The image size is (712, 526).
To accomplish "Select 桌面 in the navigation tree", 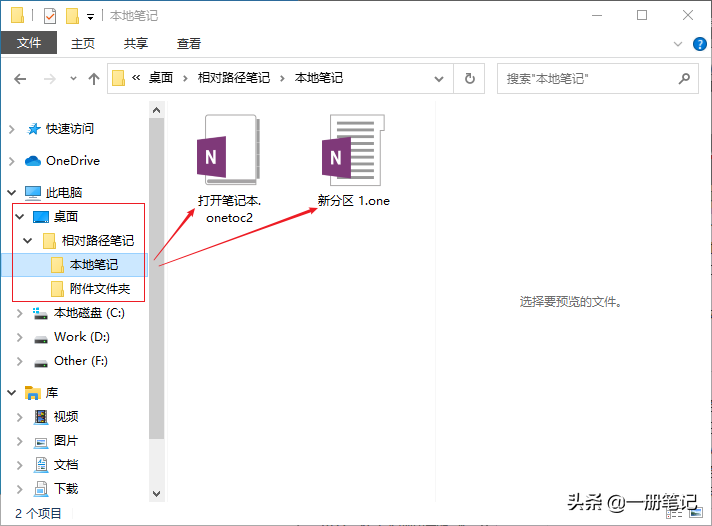I will pos(66,217).
